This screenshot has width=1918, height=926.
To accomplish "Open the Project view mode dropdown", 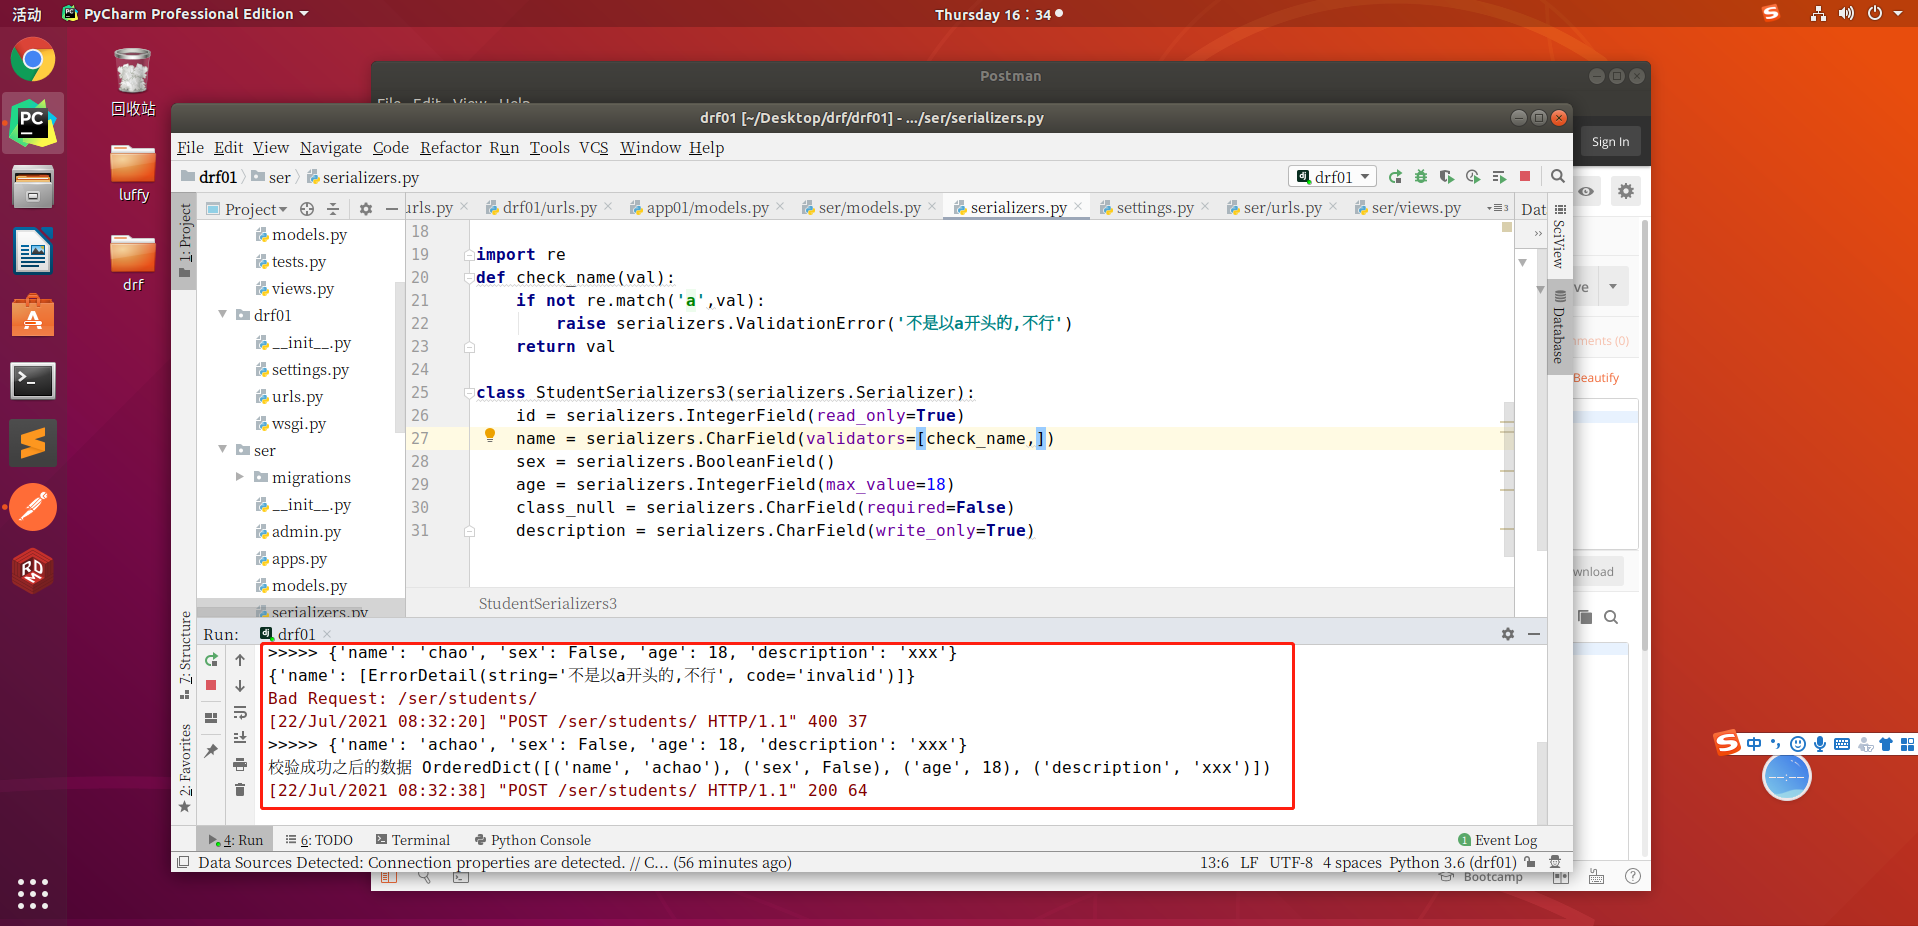I will tap(247, 209).
